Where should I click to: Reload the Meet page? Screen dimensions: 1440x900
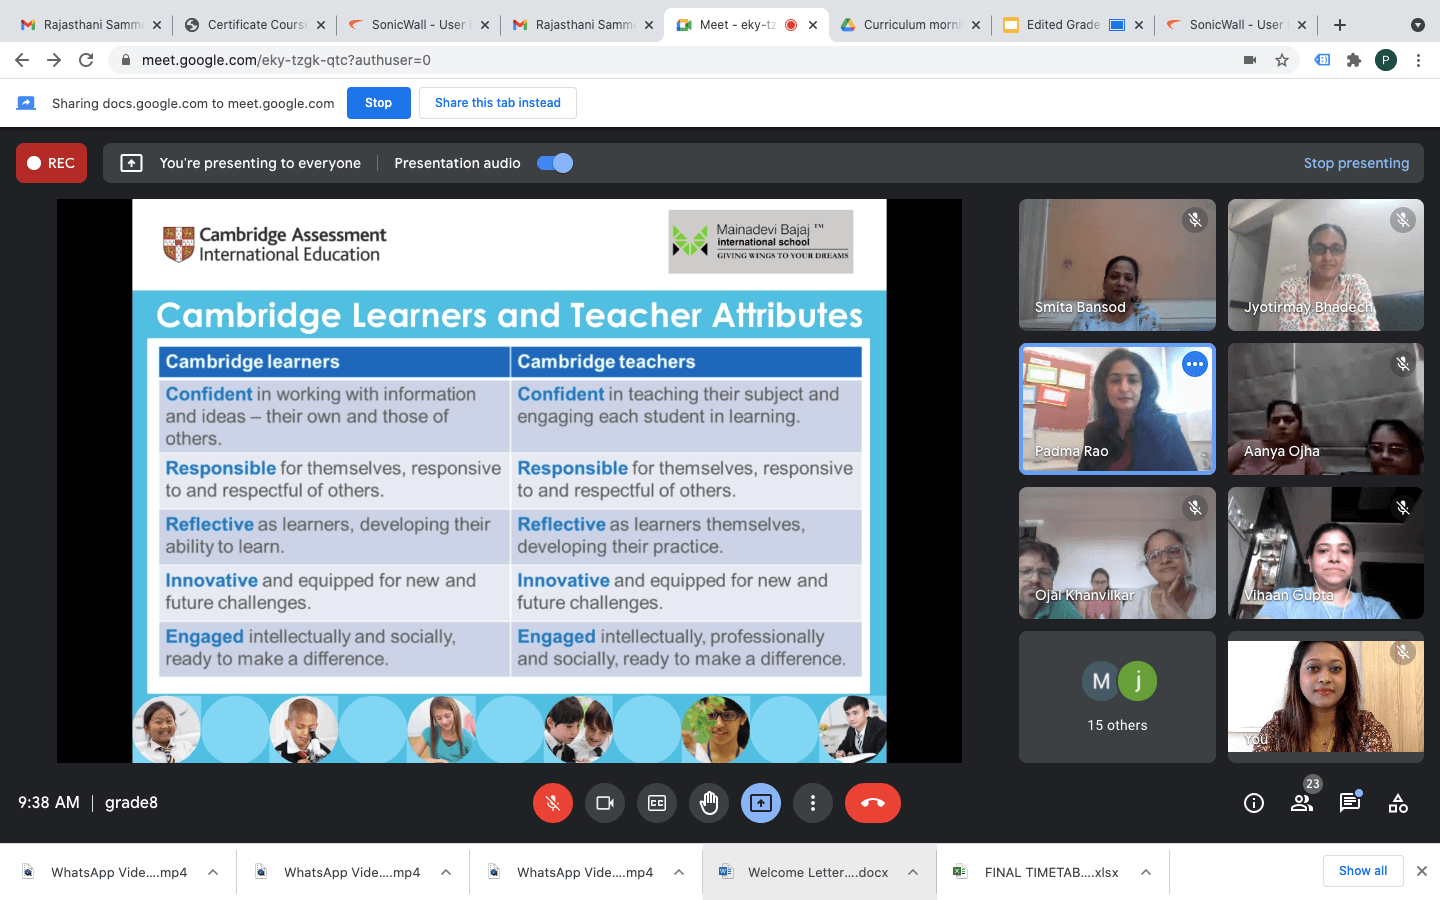[86, 60]
